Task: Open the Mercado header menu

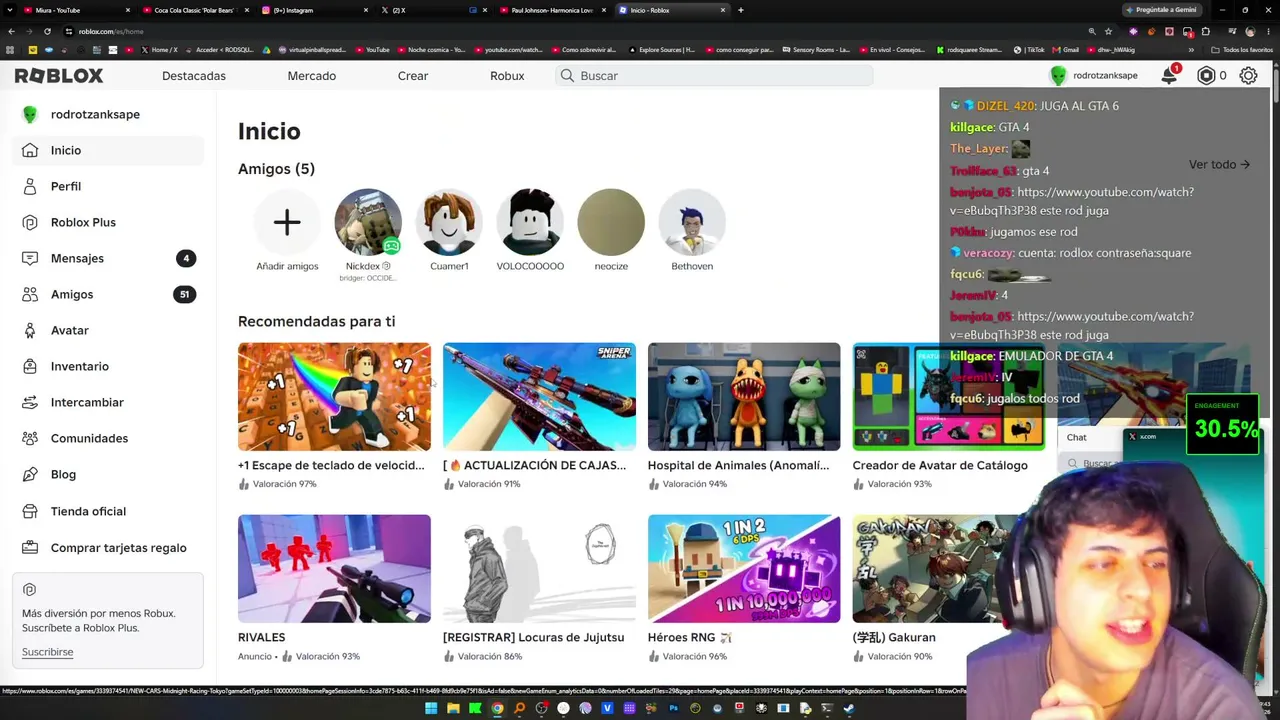Action: coord(312,76)
